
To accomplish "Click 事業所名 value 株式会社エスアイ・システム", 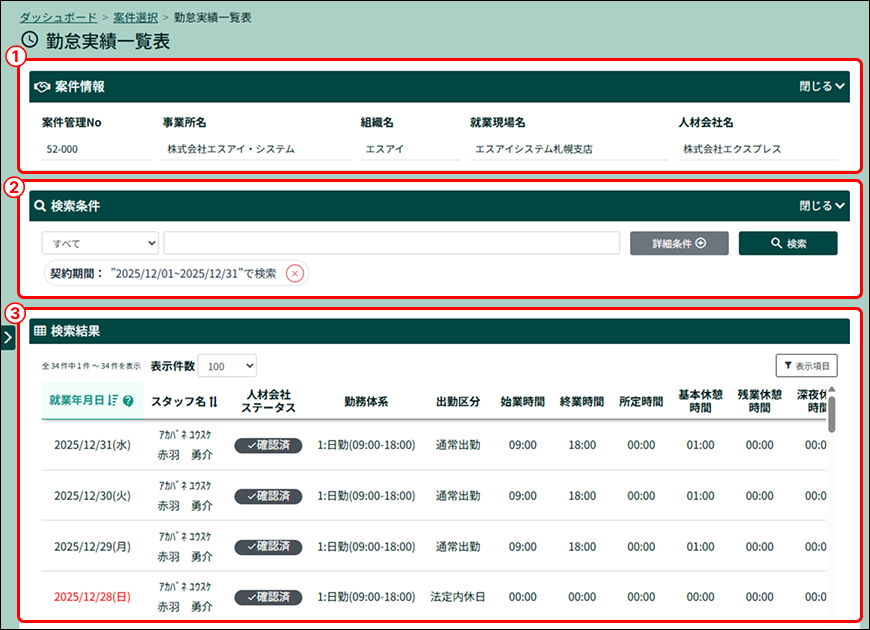I will (231, 149).
